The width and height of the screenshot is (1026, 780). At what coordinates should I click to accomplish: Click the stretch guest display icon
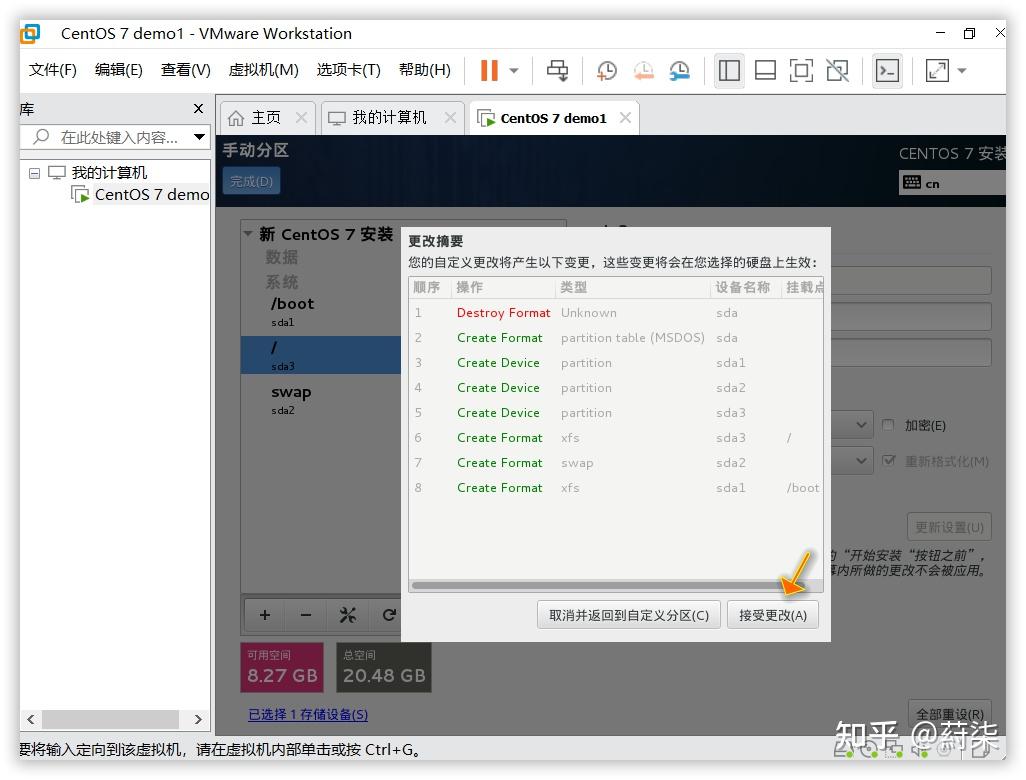pos(937,70)
